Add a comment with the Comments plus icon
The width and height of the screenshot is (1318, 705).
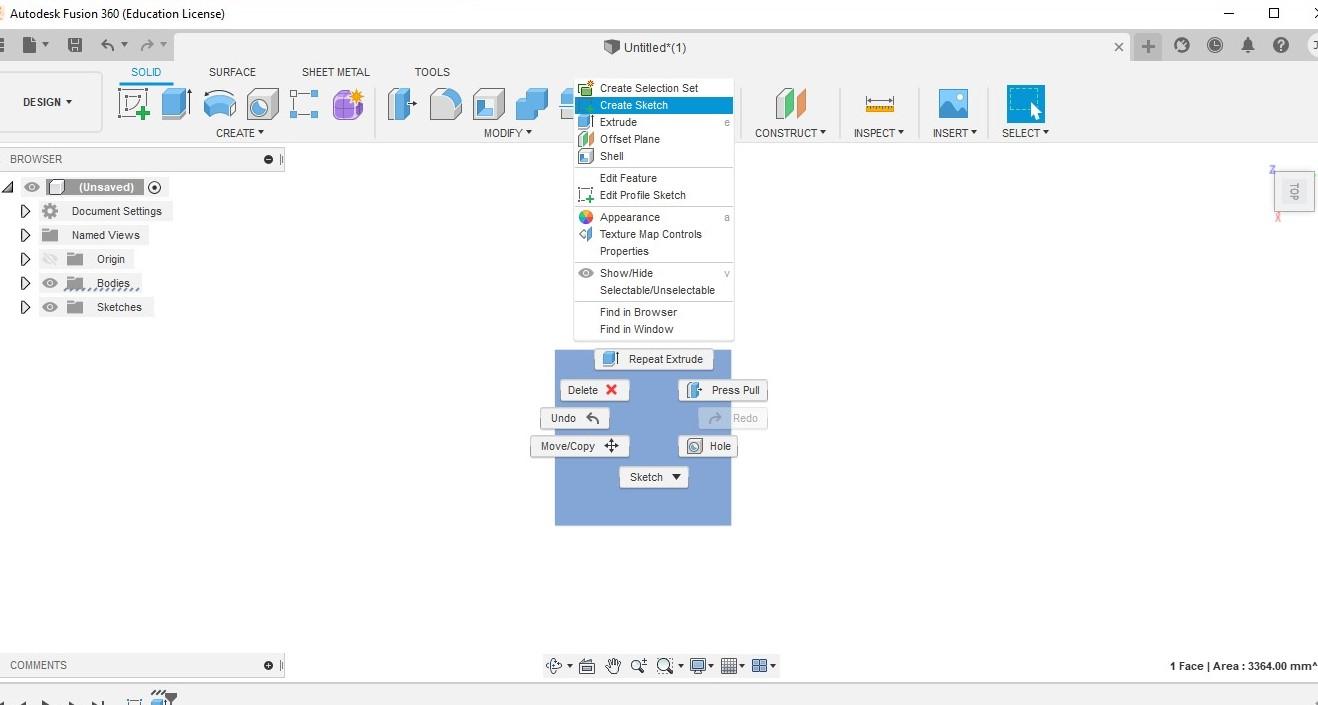(x=268, y=665)
